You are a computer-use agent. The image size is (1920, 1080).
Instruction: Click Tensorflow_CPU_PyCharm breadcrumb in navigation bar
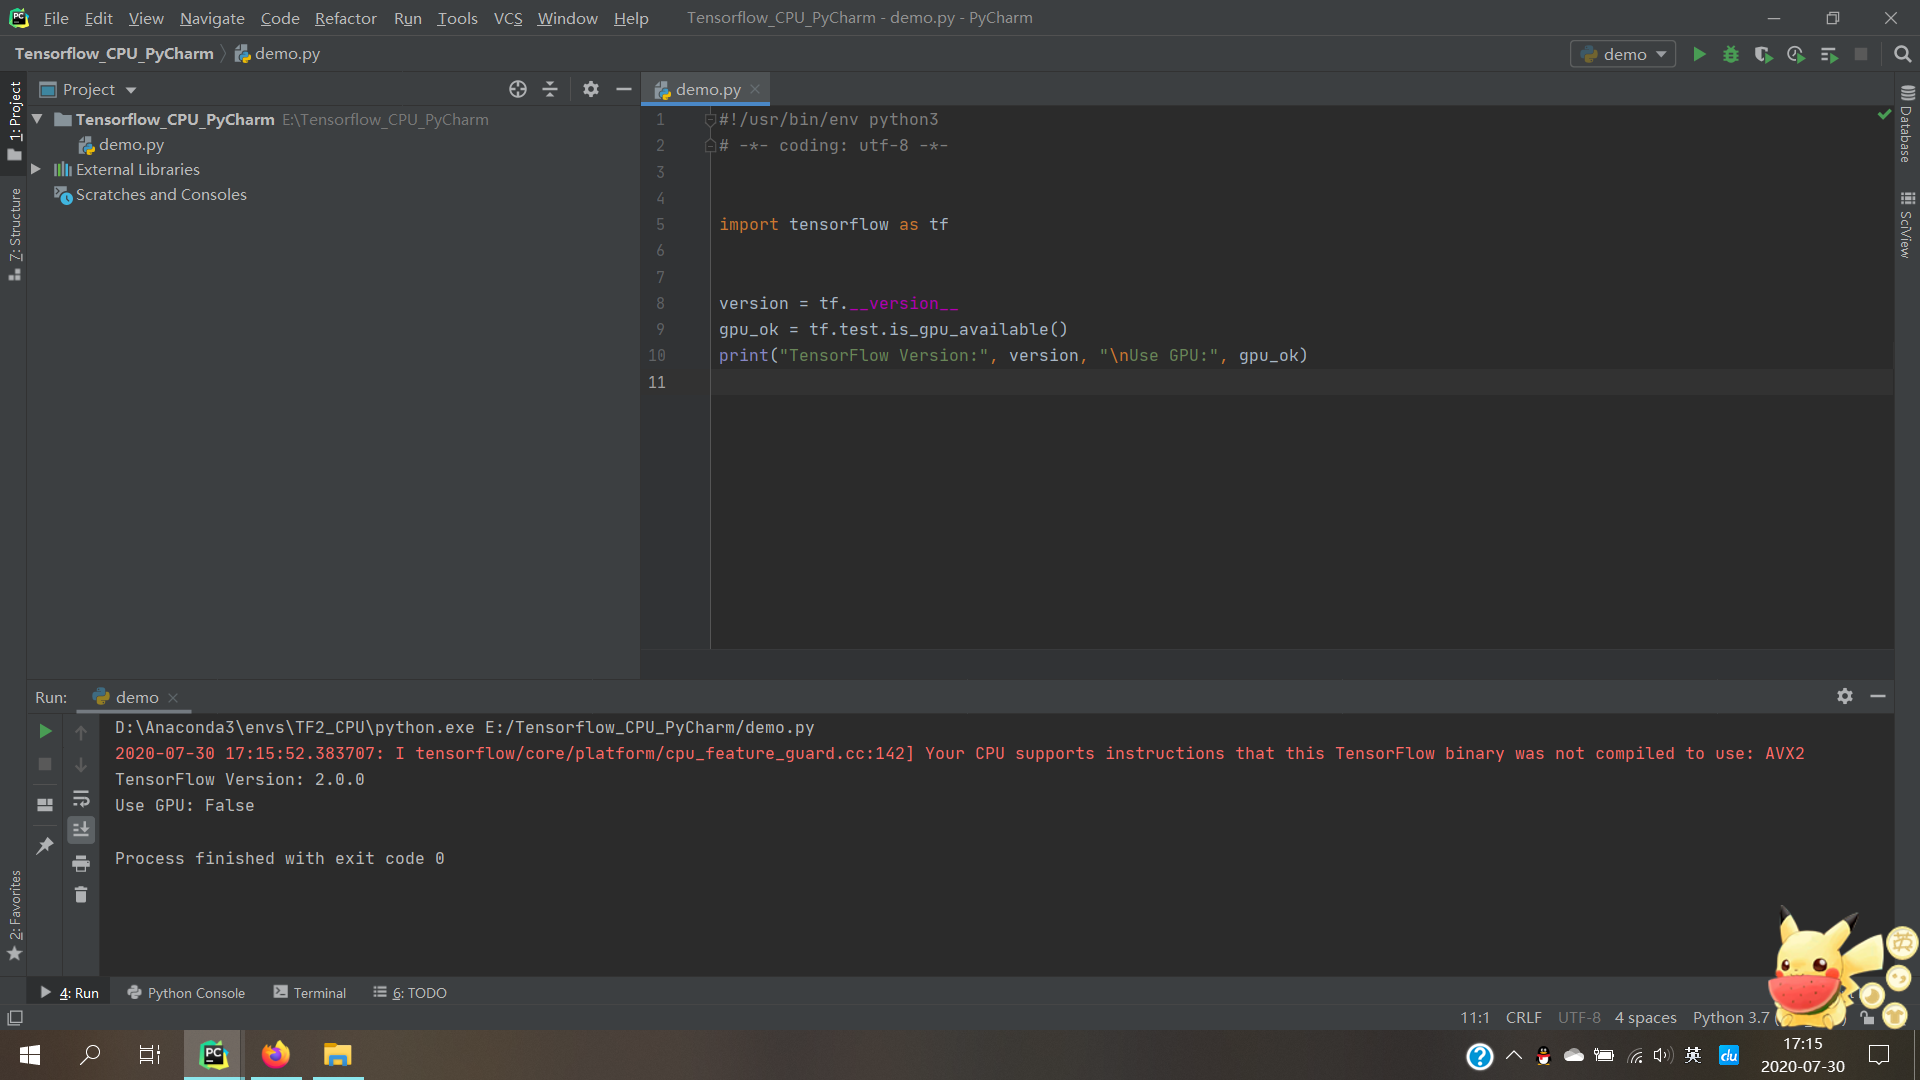(114, 53)
